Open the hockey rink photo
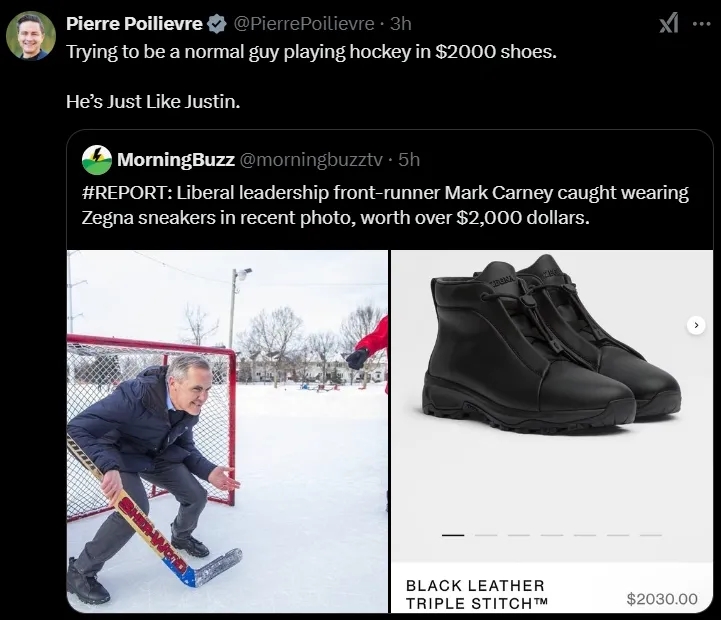Image resolution: width=721 pixels, height=620 pixels. [227, 430]
